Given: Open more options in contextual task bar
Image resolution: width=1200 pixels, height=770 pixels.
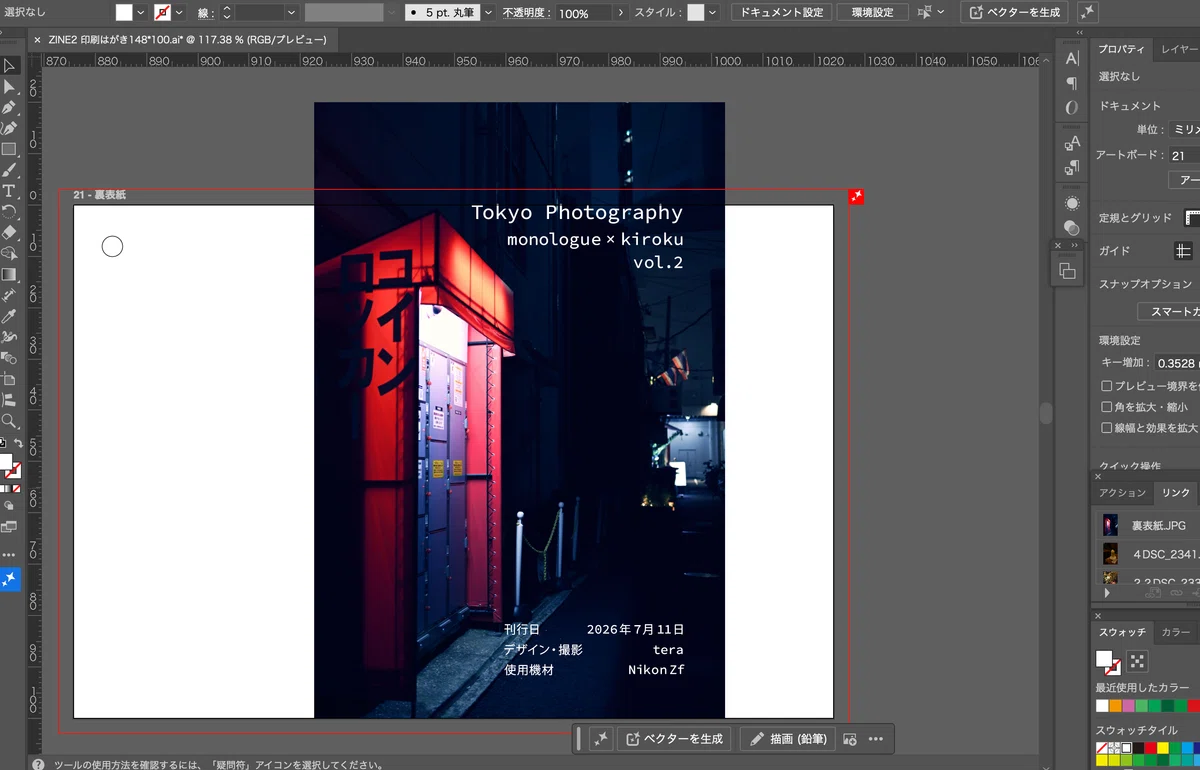Looking at the screenshot, I should (876, 739).
